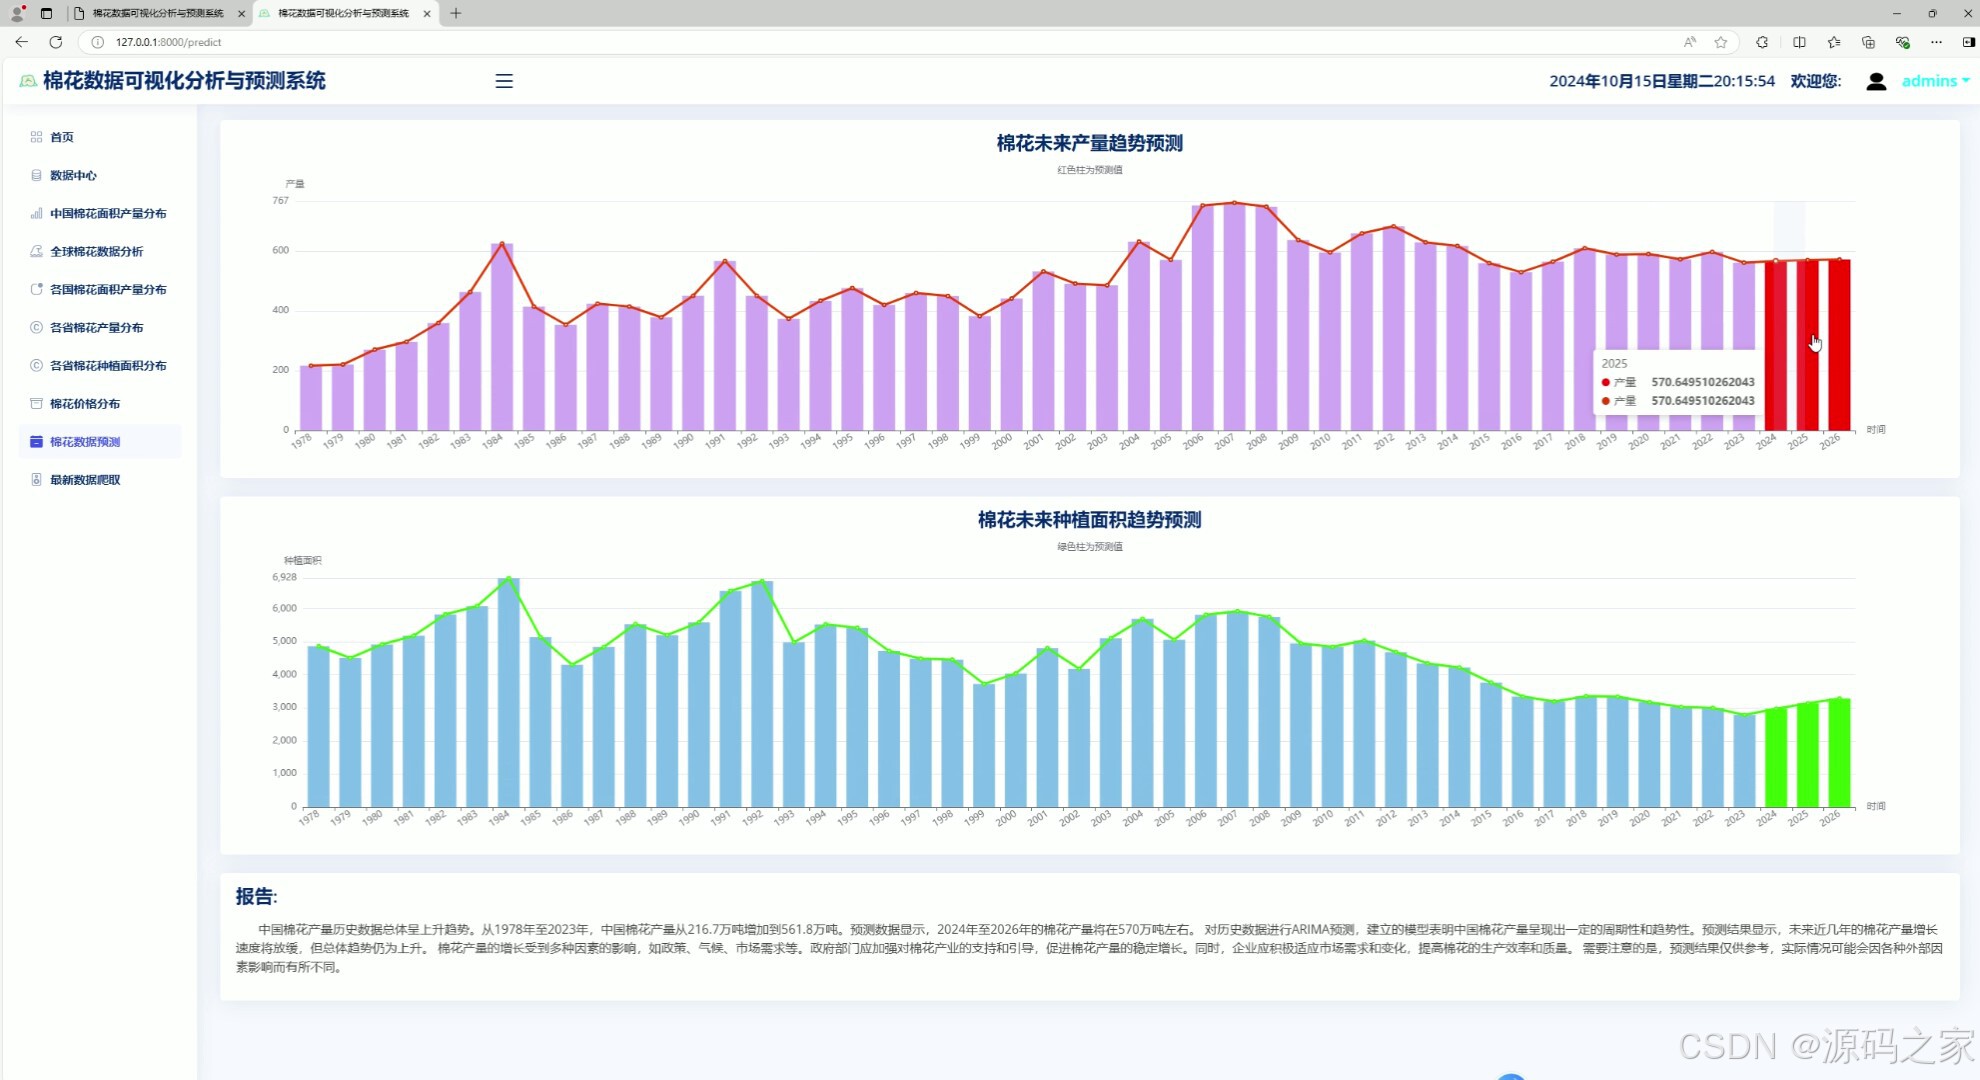Open browser extensions puzzle icon
The image size is (1980, 1080).
(1762, 42)
